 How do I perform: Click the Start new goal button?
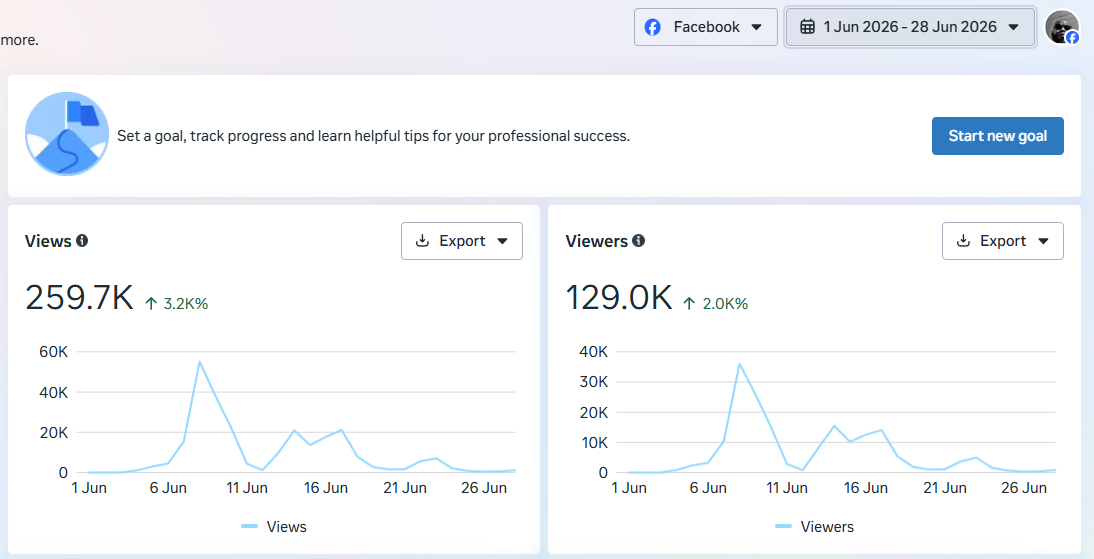[x=997, y=136]
